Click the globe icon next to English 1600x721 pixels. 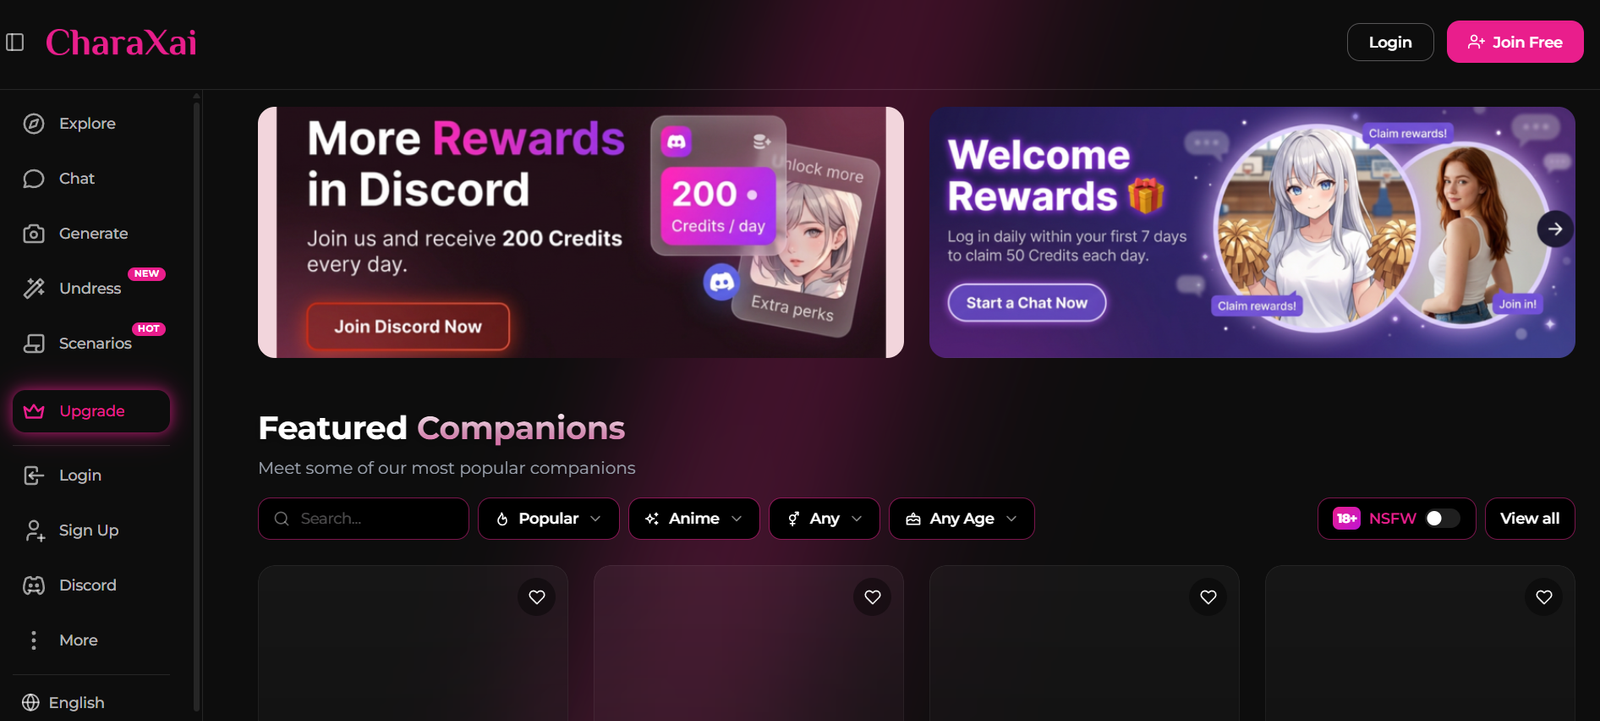click(31, 702)
